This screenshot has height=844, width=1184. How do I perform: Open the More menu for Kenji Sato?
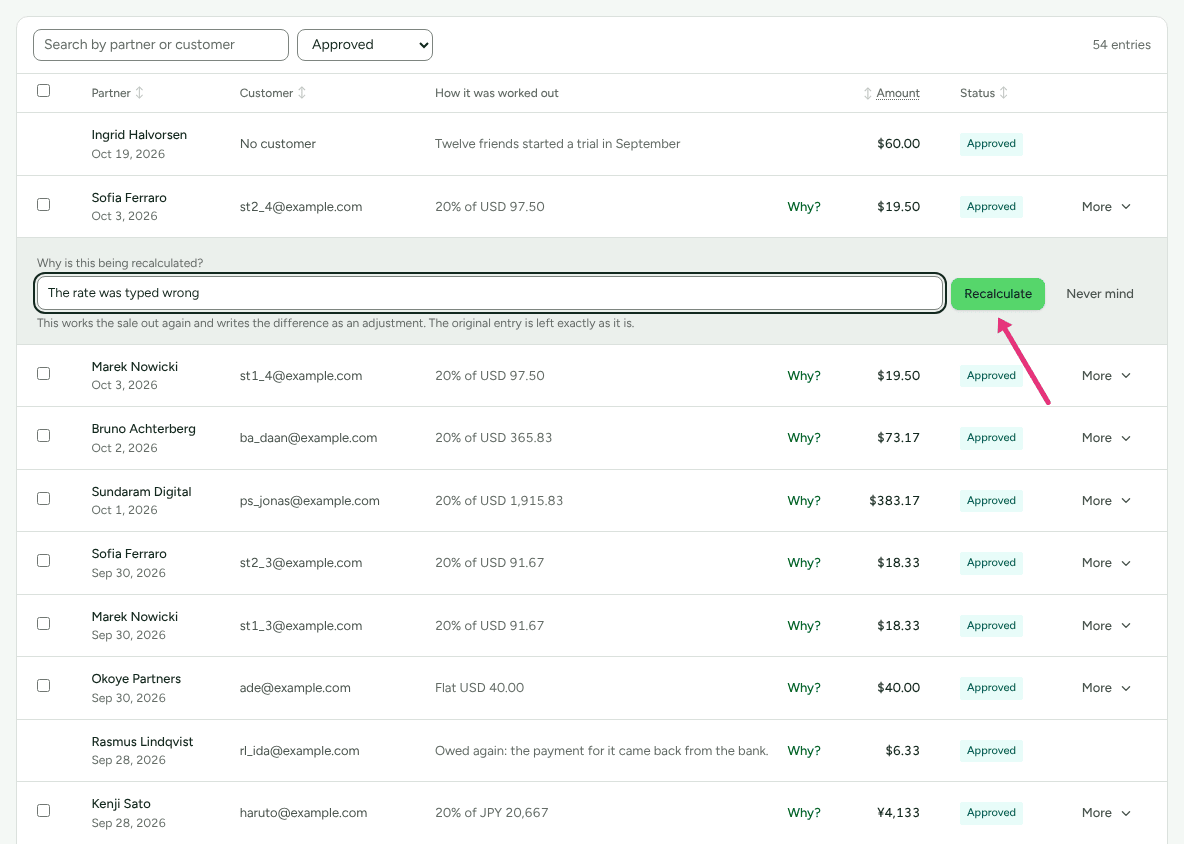click(x=1105, y=813)
